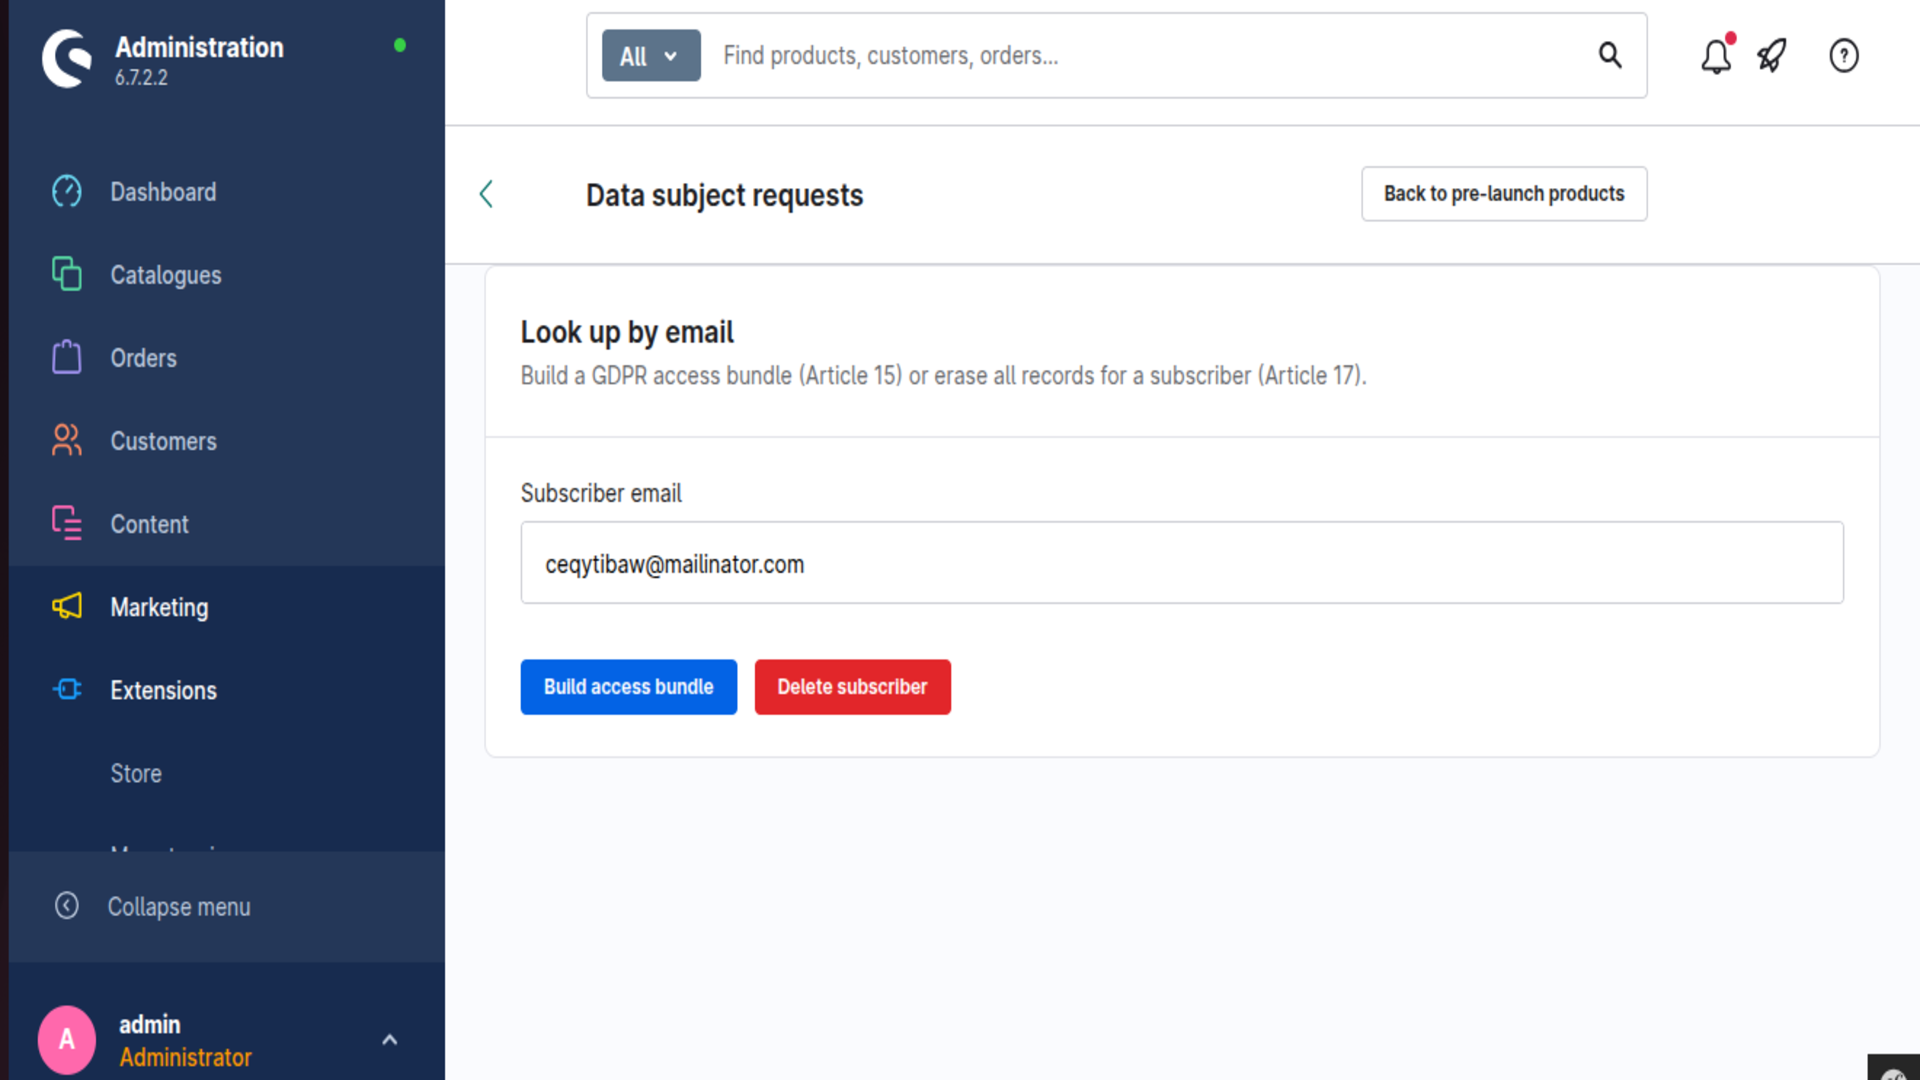The width and height of the screenshot is (1920, 1080).
Task: Click the Extensions plug icon
Action: point(67,689)
